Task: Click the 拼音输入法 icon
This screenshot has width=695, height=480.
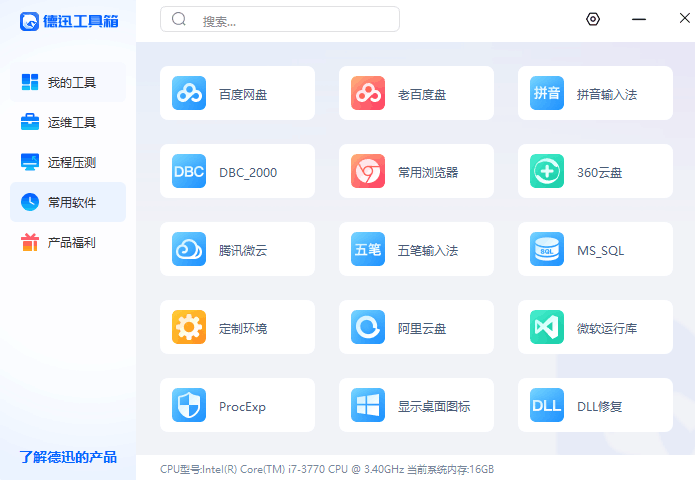Action: click(546, 94)
